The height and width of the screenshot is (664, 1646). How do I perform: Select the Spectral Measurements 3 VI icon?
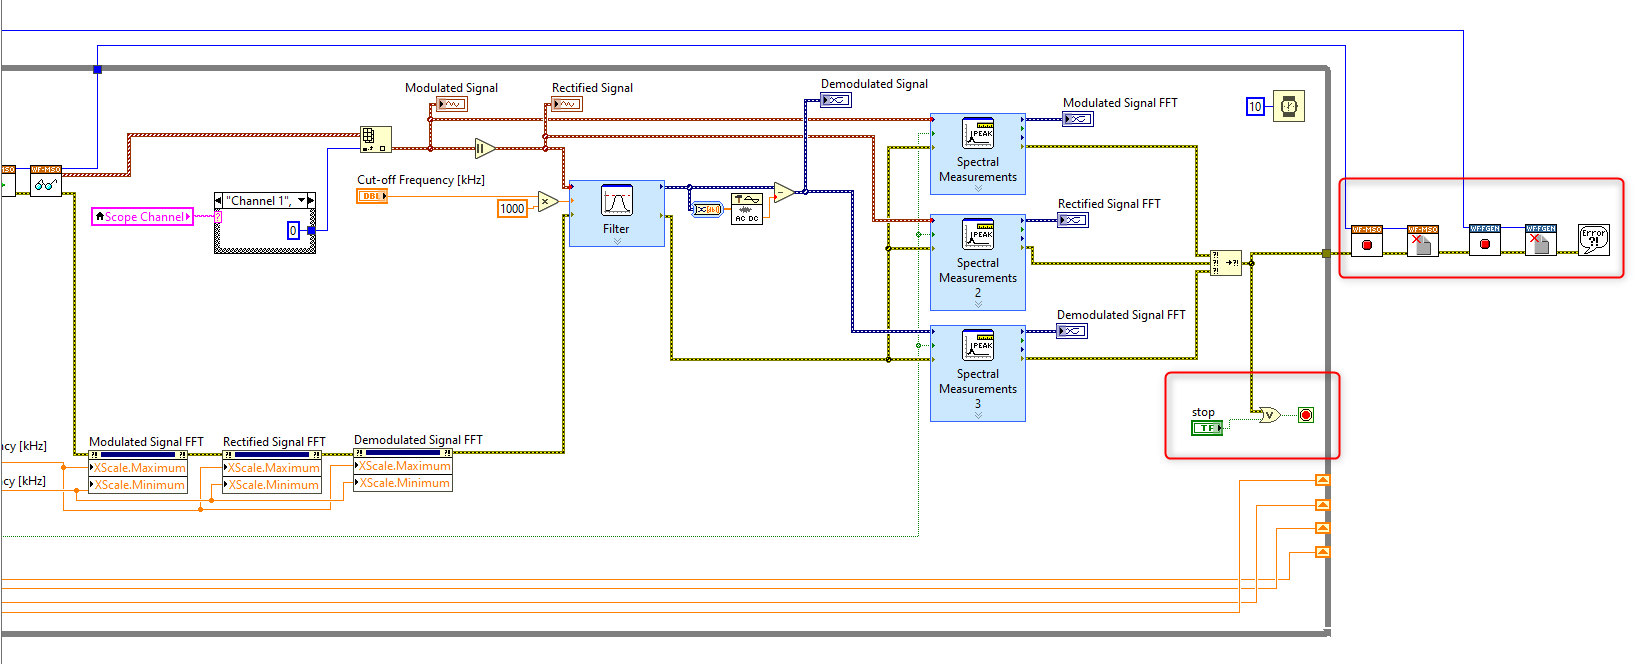(x=978, y=345)
